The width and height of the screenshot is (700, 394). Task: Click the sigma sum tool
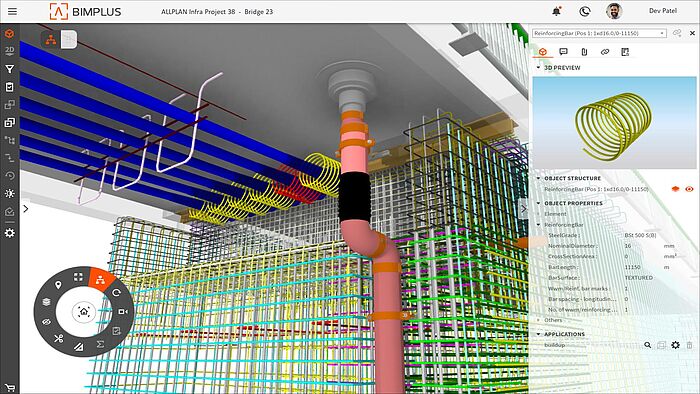(100, 344)
